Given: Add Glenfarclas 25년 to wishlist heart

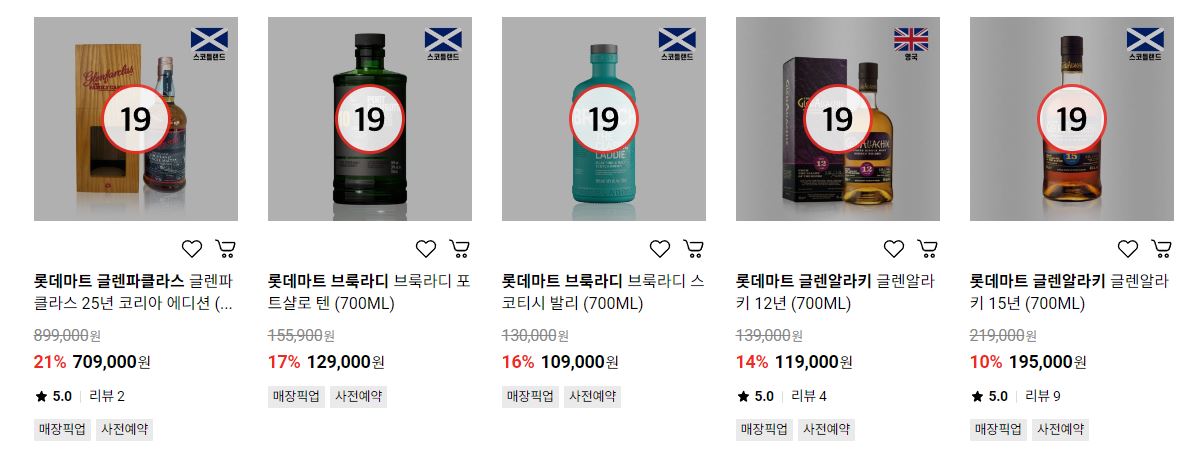Looking at the screenshot, I should 192,248.
